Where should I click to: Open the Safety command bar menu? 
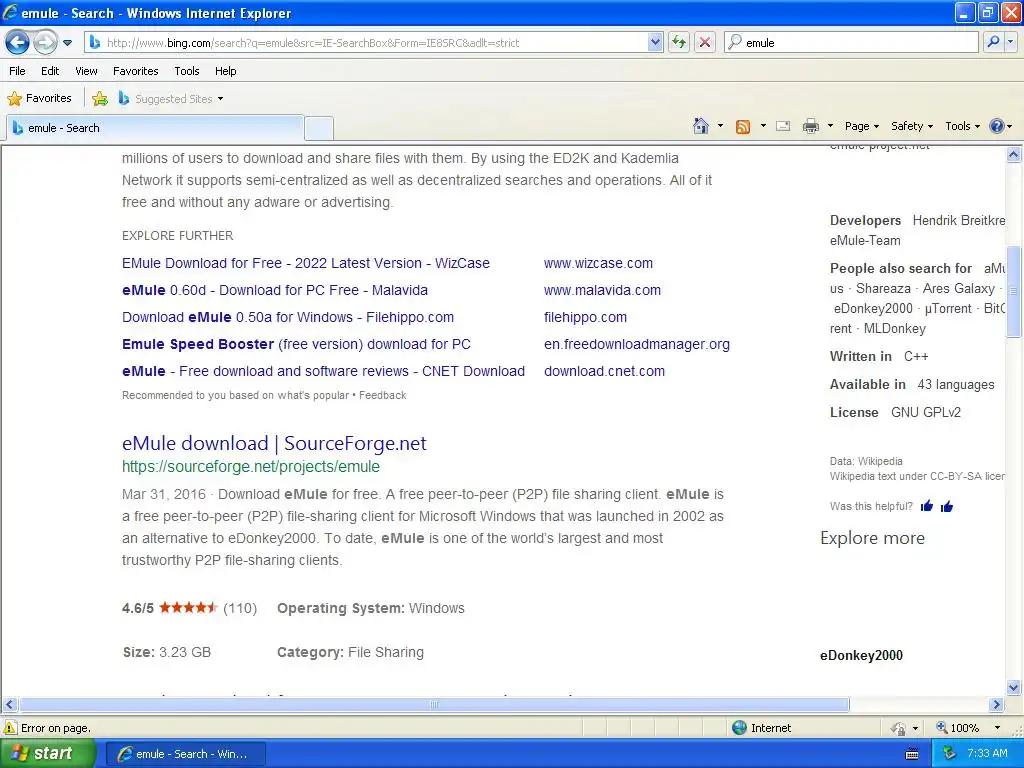pos(912,126)
